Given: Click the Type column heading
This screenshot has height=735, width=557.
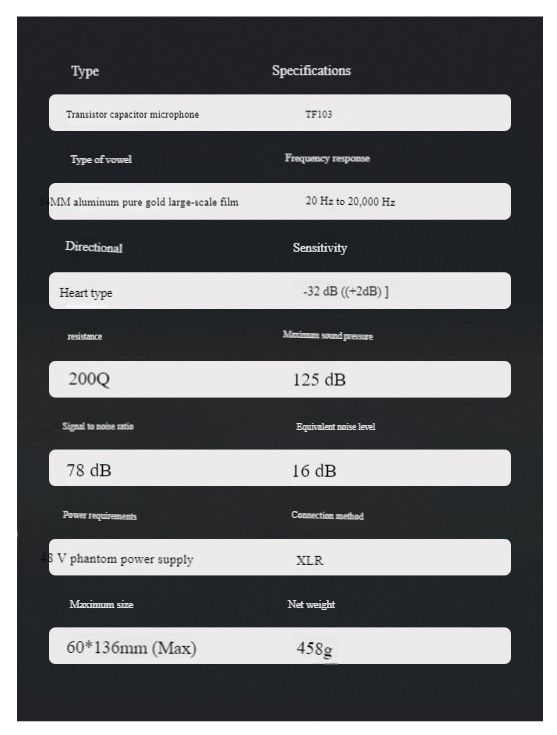Looking at the screenshot, I should 85,71.
